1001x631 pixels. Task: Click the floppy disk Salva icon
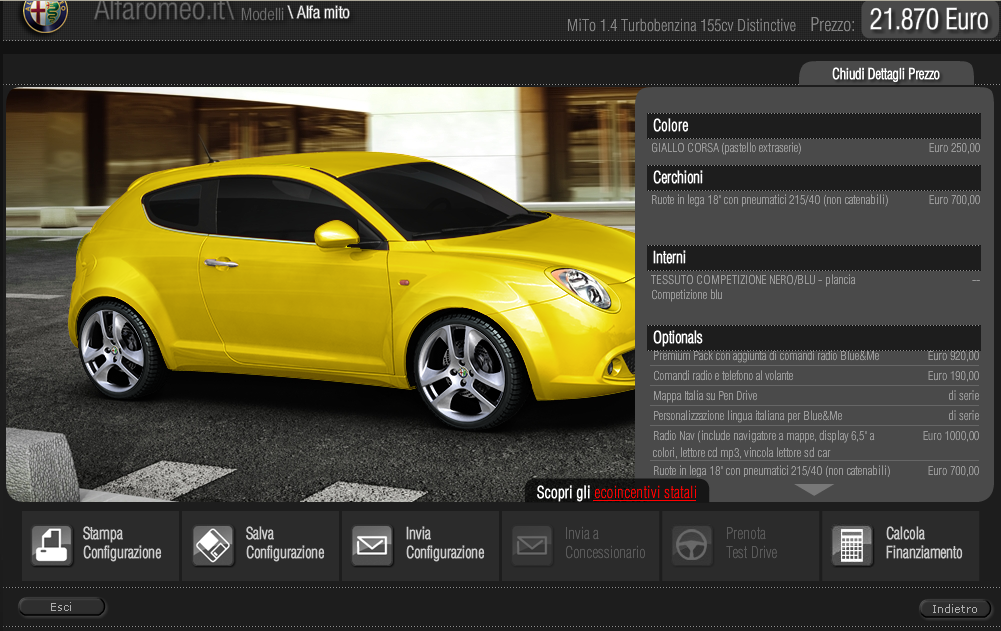pyautogui.click(x=213, y=546)
